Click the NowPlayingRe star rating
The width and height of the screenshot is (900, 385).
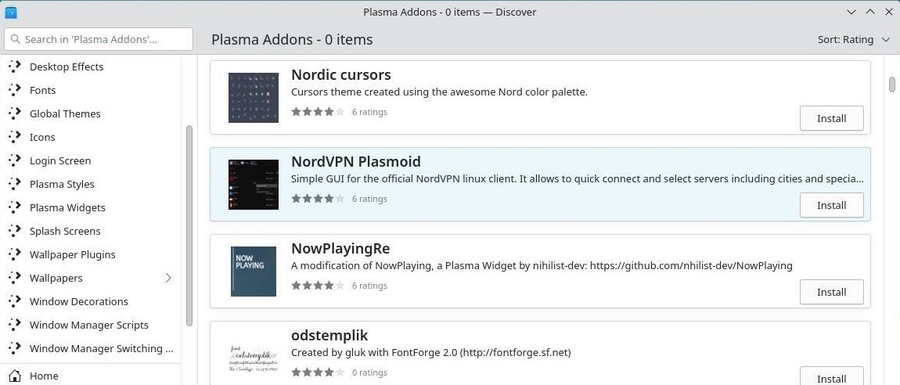tap(318, 285)
